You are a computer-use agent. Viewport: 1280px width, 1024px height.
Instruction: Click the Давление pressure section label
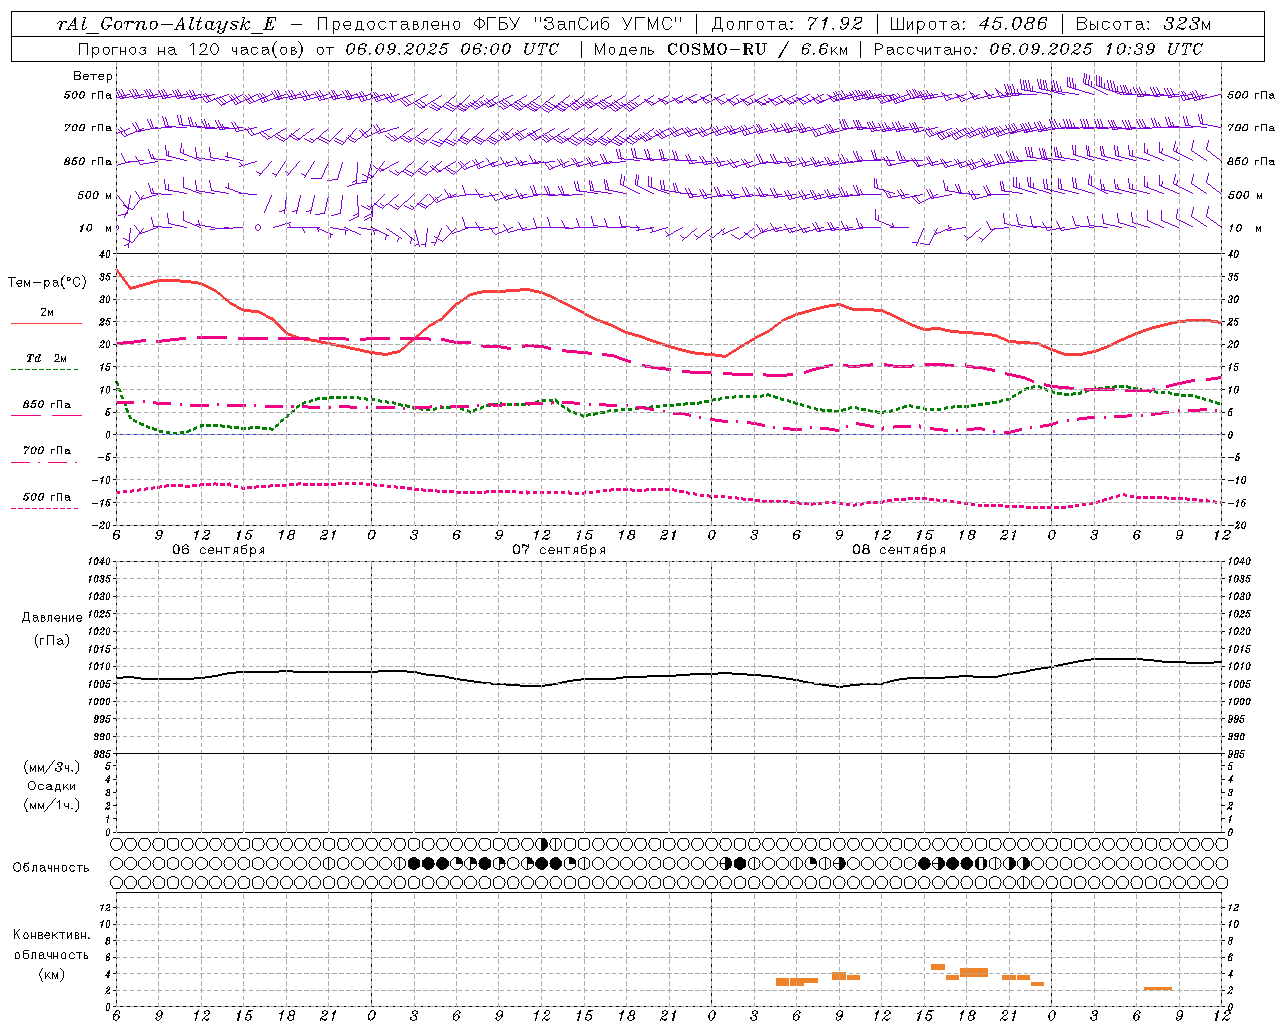pos(52,618)
